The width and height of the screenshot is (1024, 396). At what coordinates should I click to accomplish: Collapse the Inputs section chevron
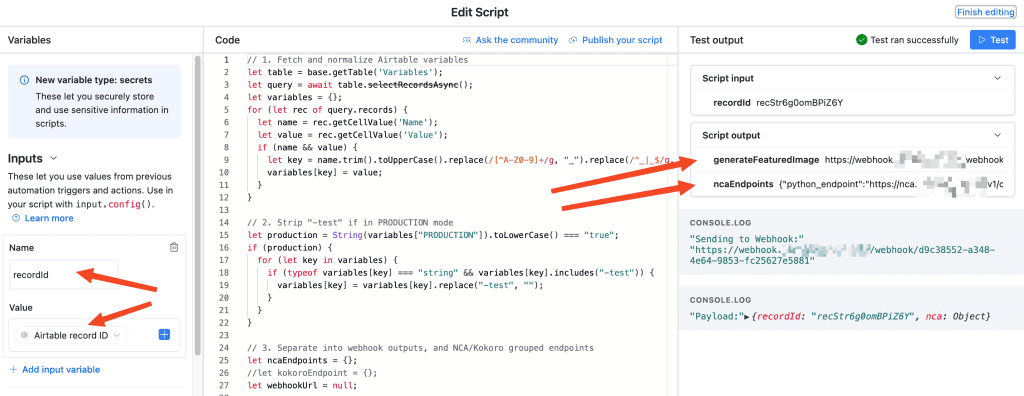54,158
